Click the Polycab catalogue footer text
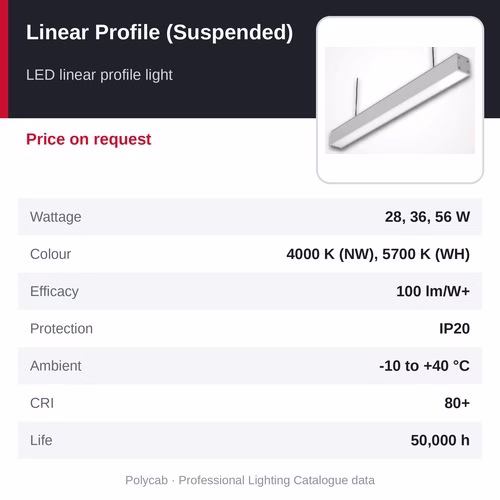 tap(250, 480)
